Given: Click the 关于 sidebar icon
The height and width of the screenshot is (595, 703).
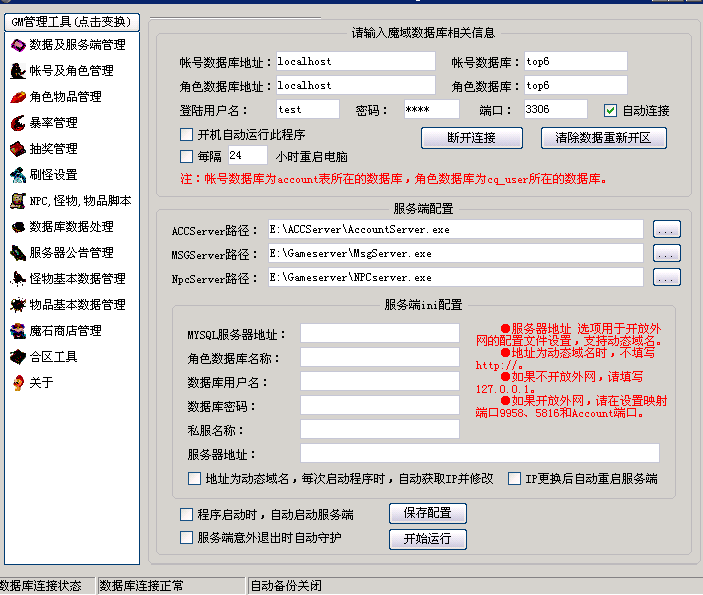Looking at the screenshot, I should tap(18, 383).
